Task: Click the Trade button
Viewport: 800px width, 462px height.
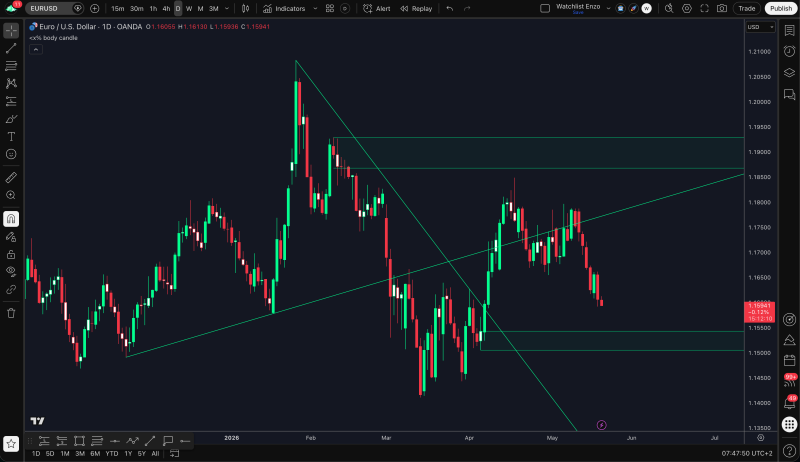Action: click(x=747, y=8)
